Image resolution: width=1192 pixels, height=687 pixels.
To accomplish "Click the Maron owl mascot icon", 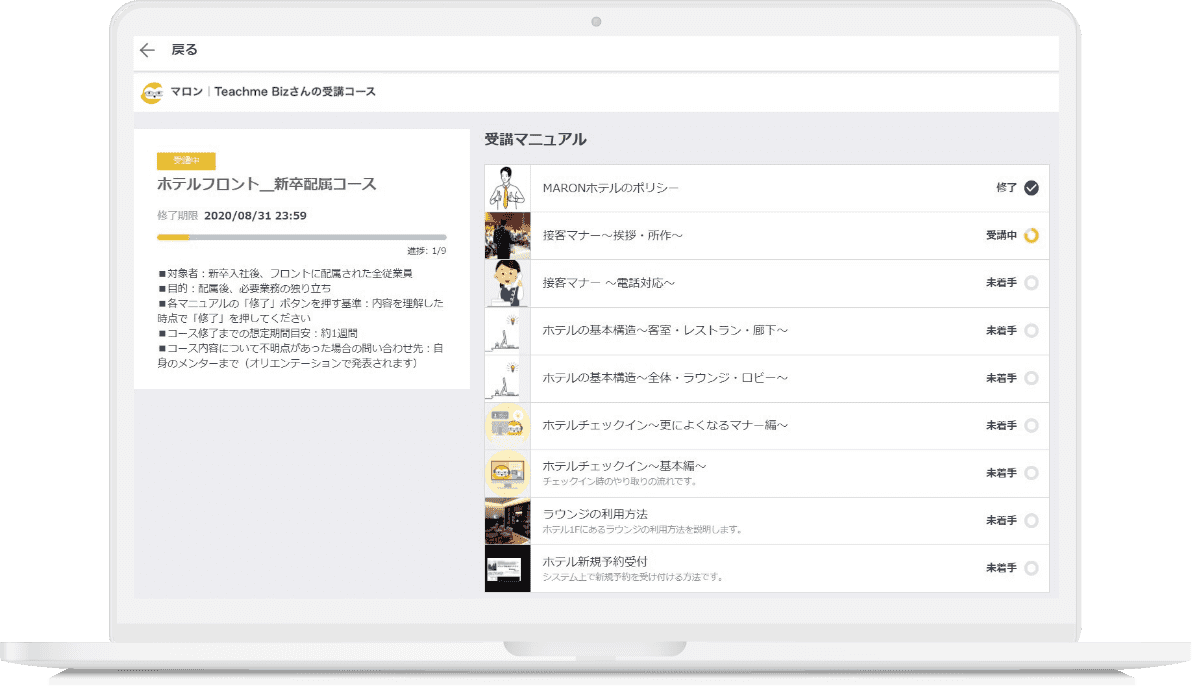I will click(x=153, y=92).
